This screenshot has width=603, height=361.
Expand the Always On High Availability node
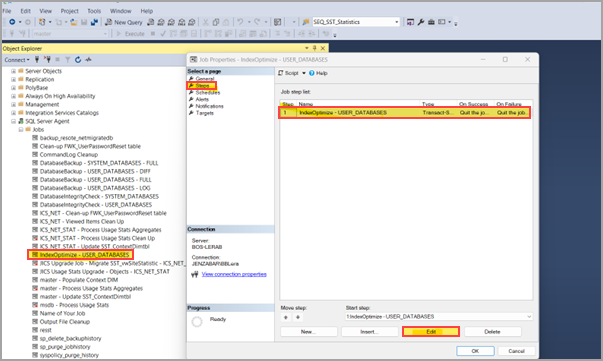[x=13, y=96]
